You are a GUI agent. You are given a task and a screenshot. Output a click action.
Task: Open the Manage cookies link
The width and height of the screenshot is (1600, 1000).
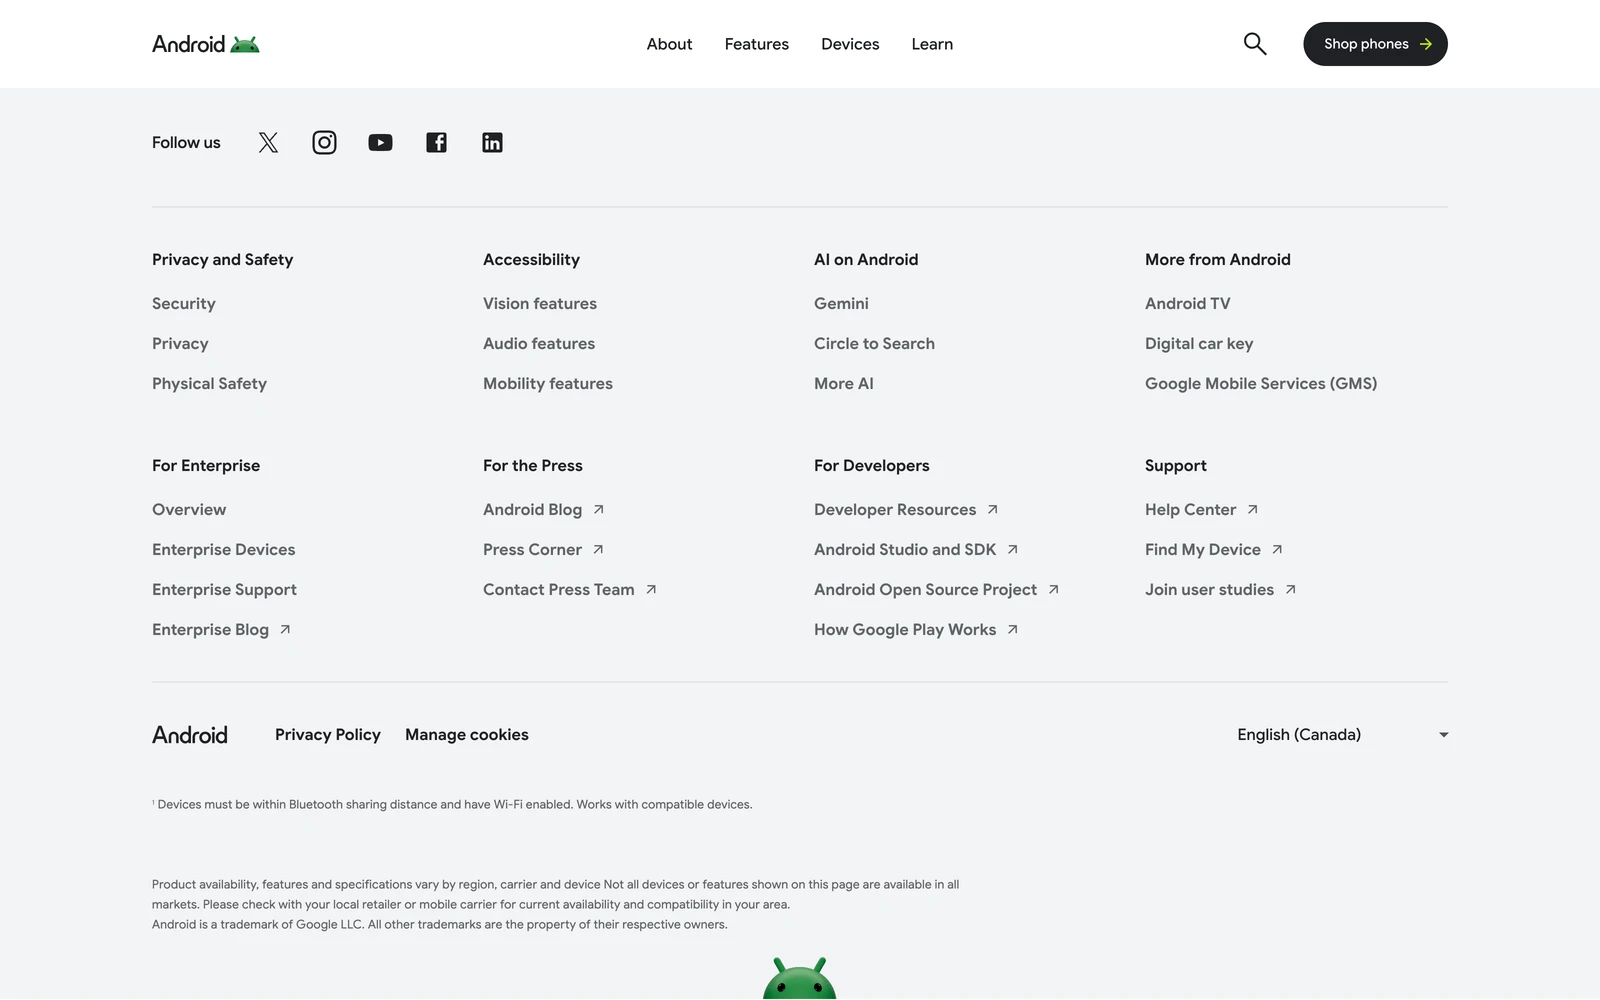click(x=467, y=735)
